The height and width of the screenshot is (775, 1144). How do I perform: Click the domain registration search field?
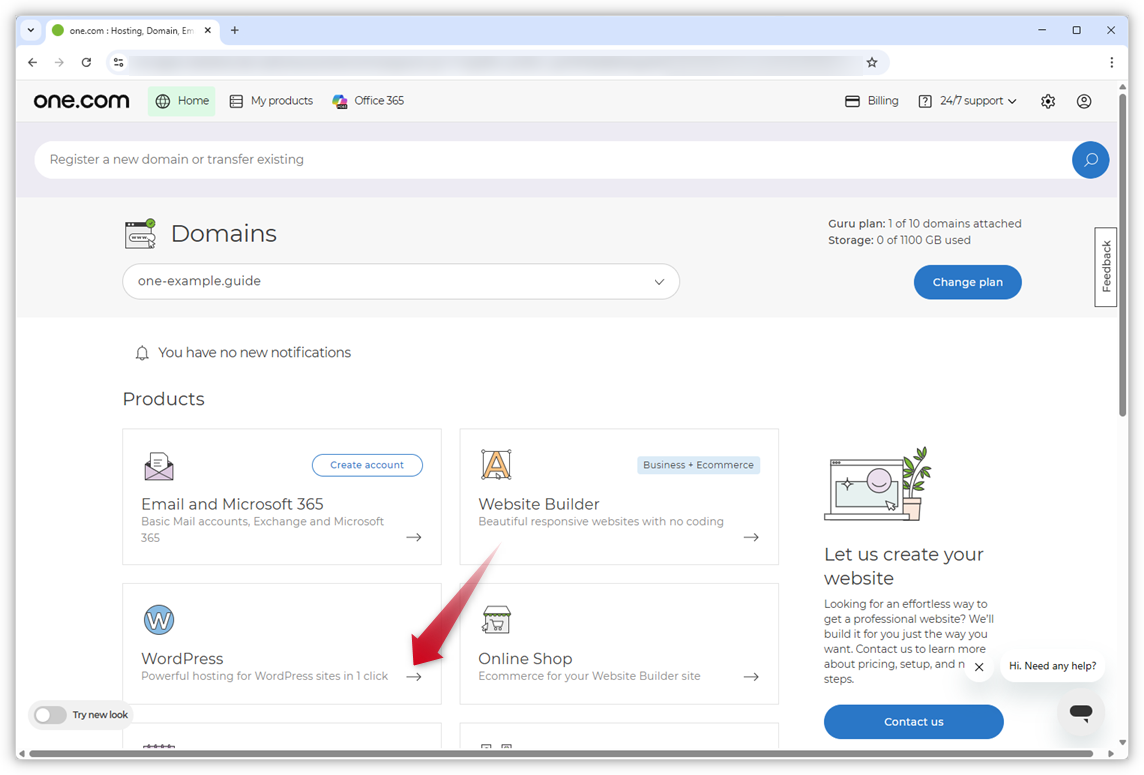pos(400,159)
